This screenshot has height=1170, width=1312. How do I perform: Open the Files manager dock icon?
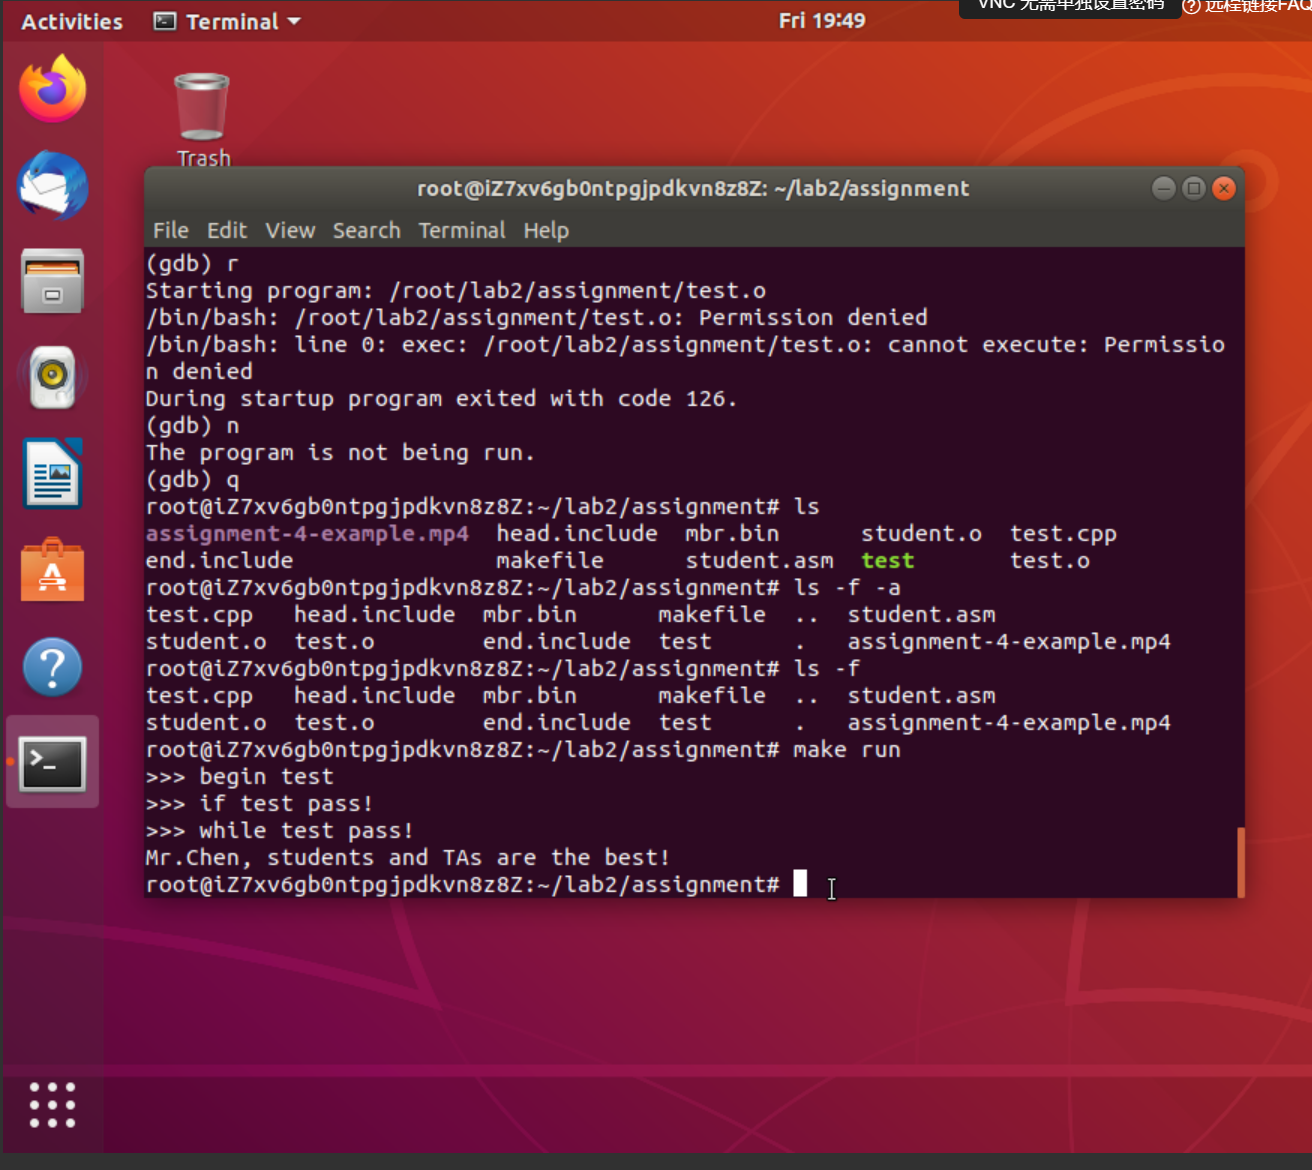[52, 281]
